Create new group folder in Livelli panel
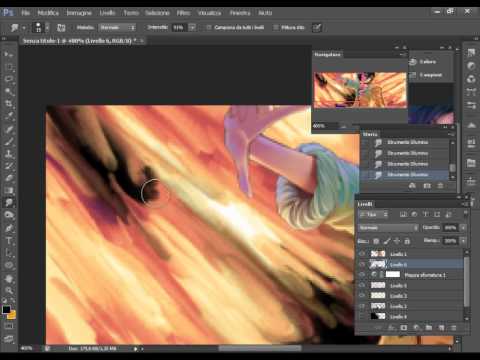480x360 pixels. point(429,328)
